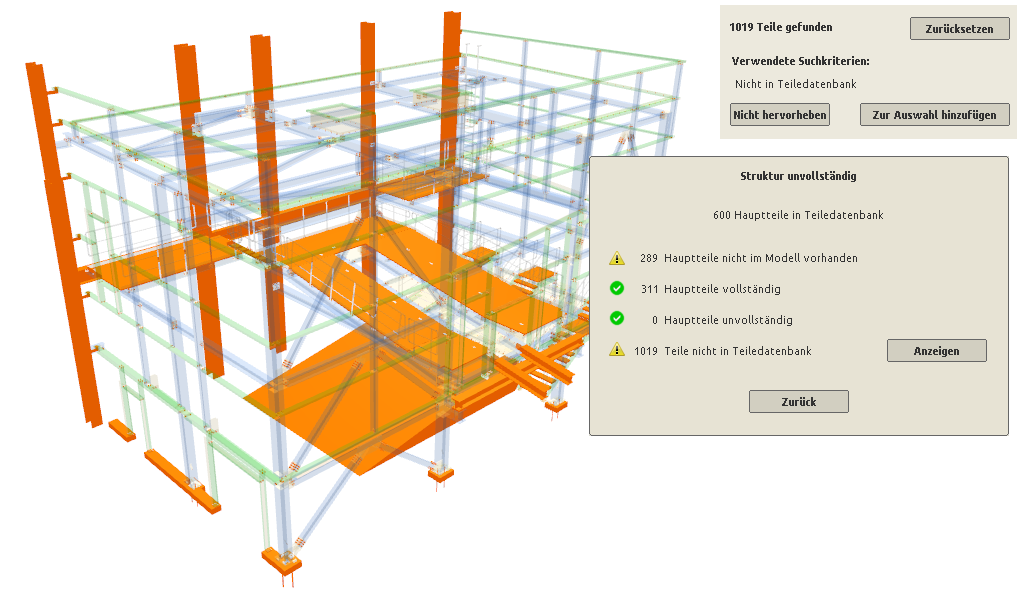Click text 'Hauptteile vollständig'

[x=722, y=289]
